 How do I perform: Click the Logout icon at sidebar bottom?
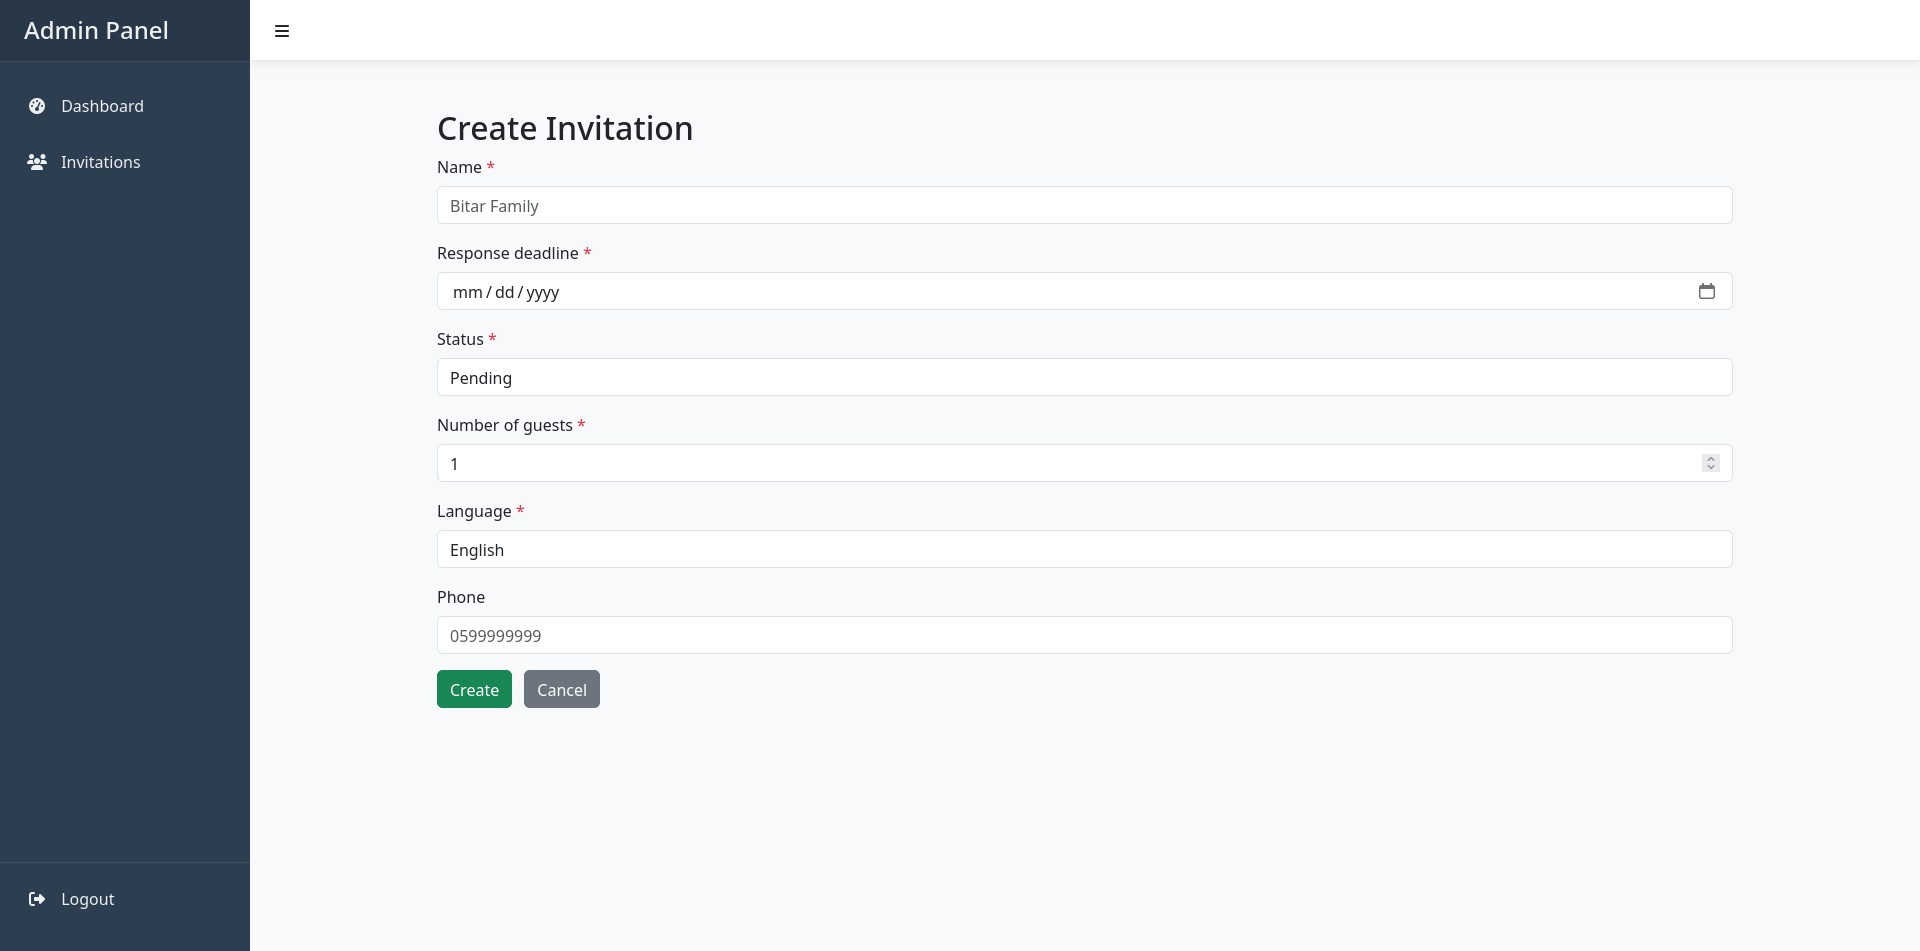[37, 899]
